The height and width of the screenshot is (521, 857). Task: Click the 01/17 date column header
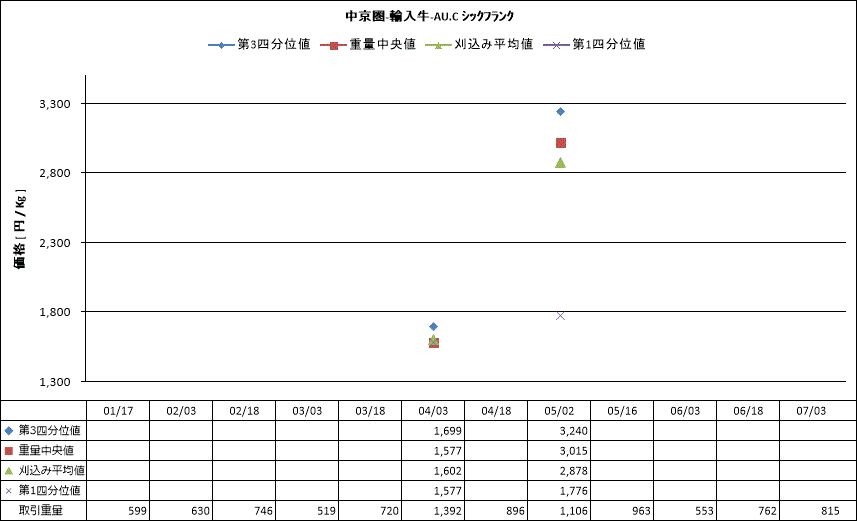[118, 411]
